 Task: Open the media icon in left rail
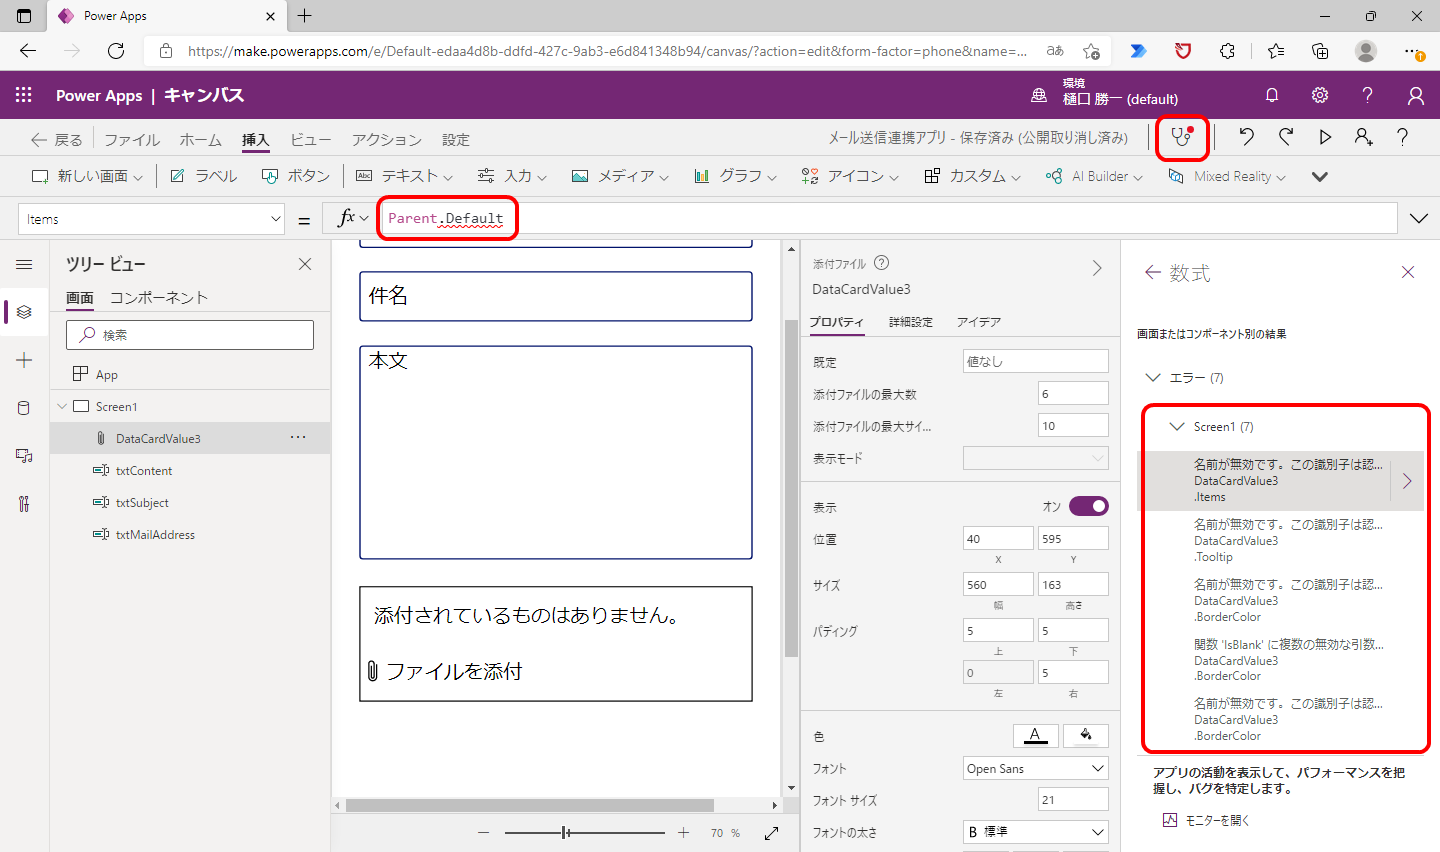[24, 456]
